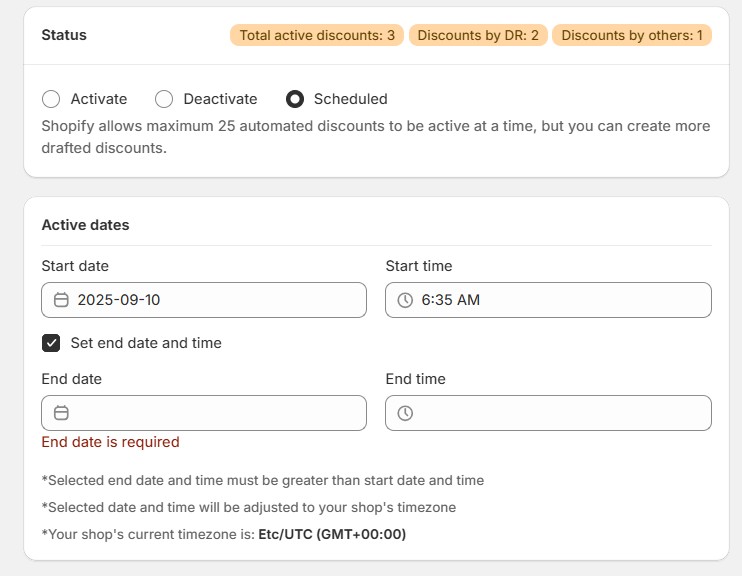Uncheck Set end date and time checkbox
This screenshot has height=576, width=742.
pyautogui.click(x=51, y=343)
